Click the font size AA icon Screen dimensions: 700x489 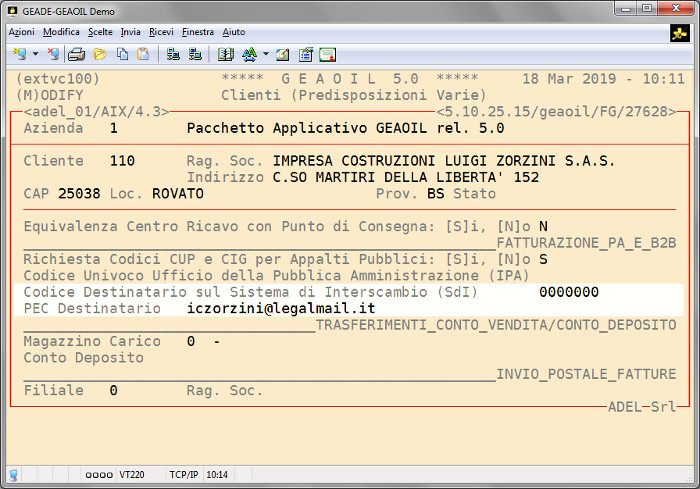pos(250,54)
